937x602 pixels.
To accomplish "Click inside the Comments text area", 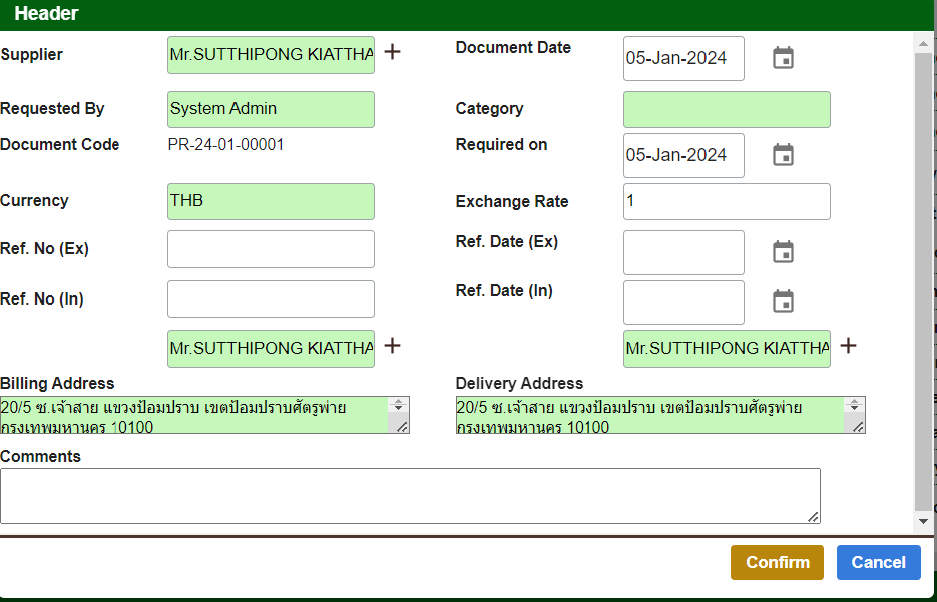I will click(x=410, y=495).
